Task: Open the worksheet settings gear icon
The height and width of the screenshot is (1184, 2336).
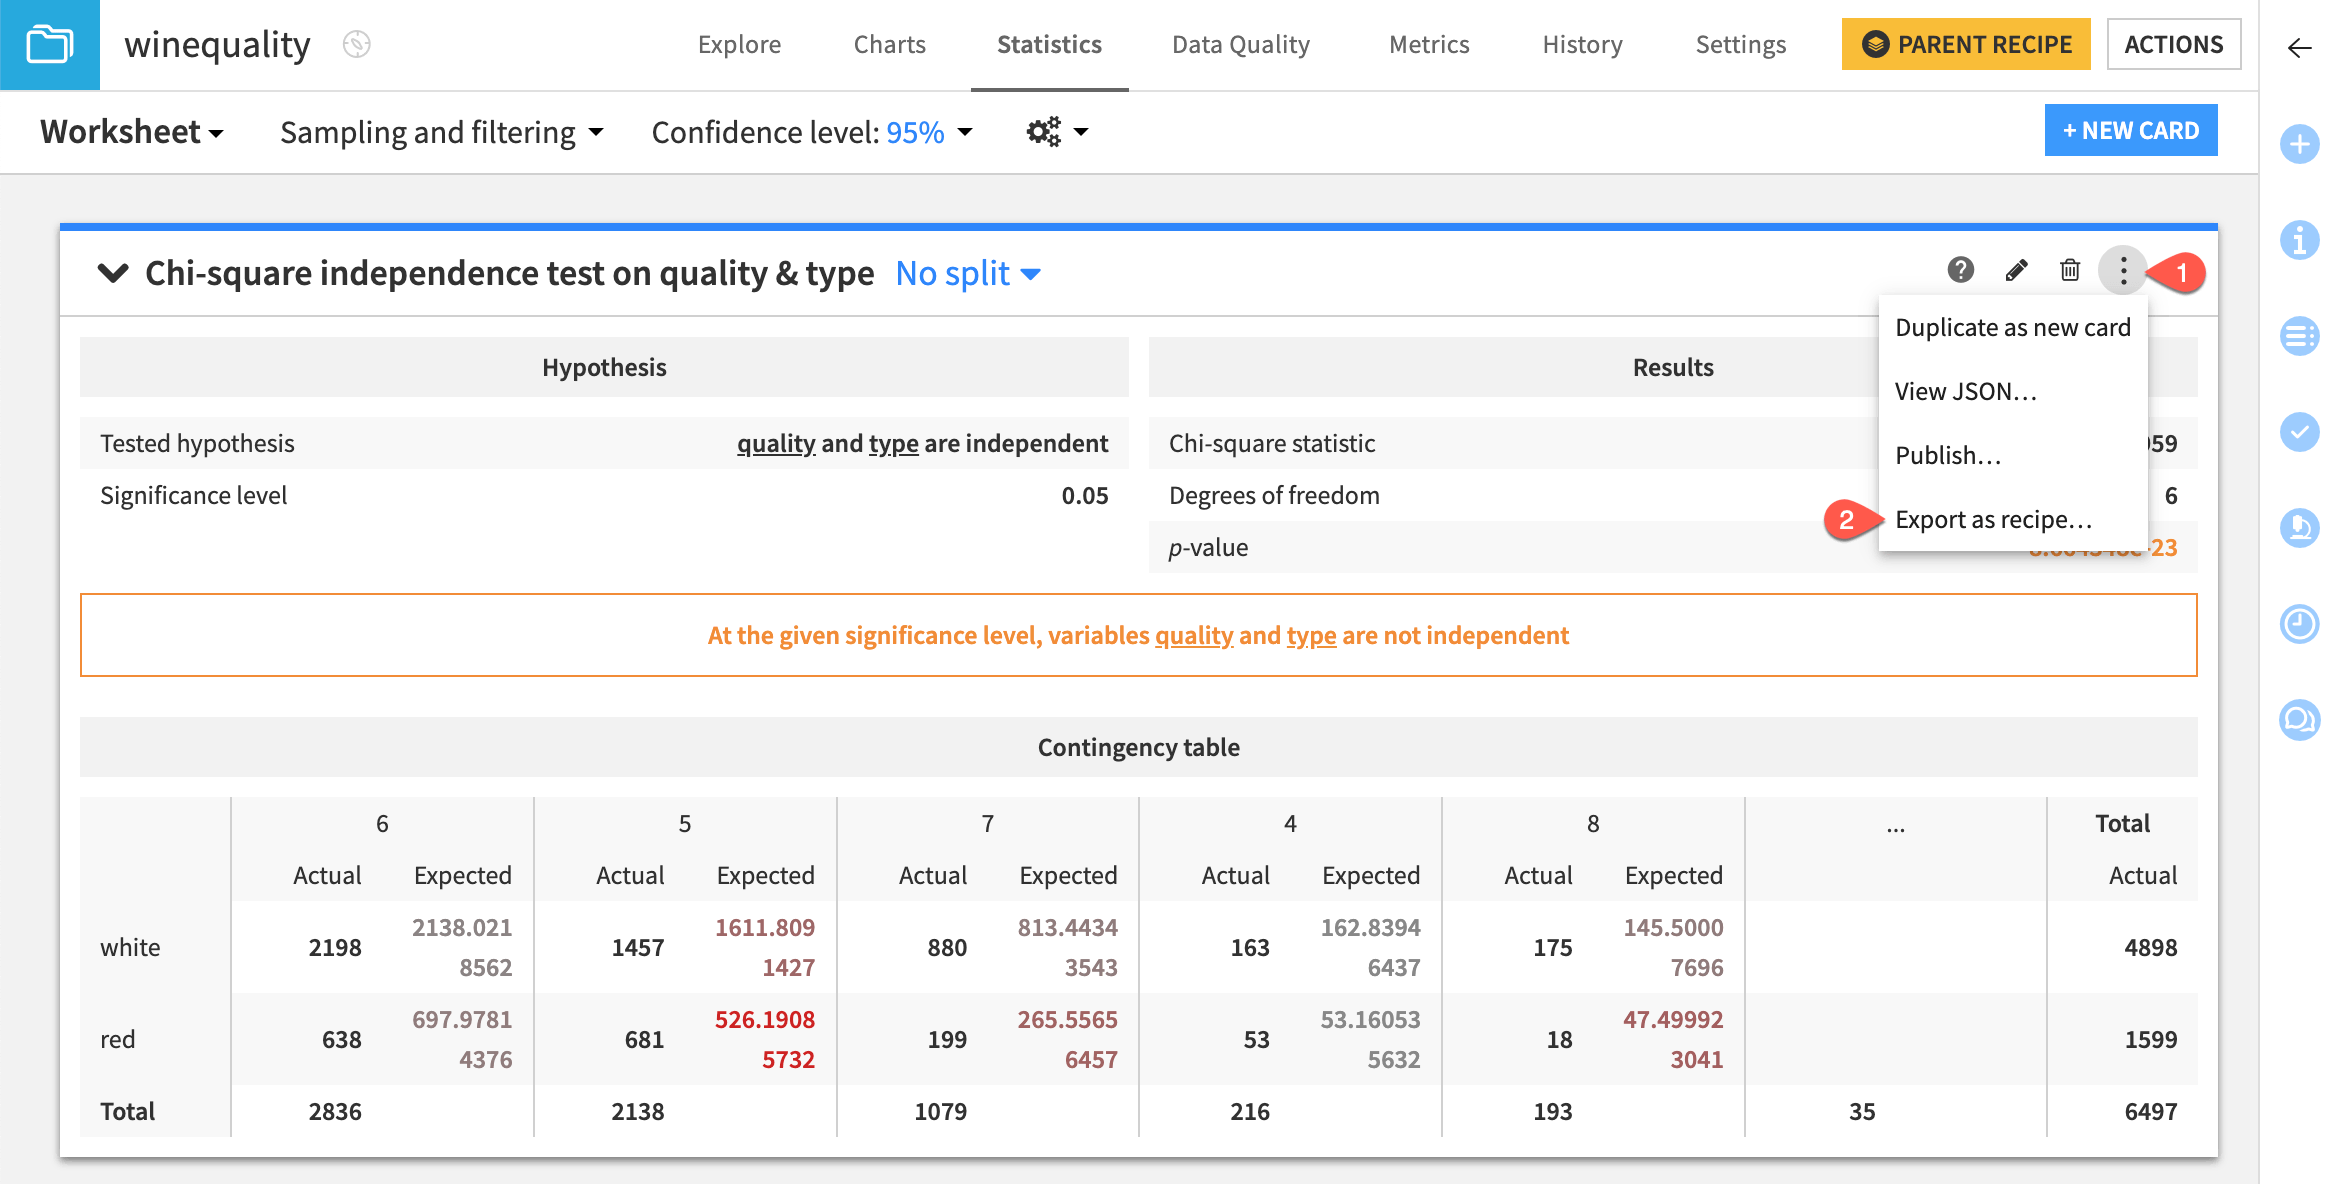Action: pyautogui.click(x=1042, y=131)
